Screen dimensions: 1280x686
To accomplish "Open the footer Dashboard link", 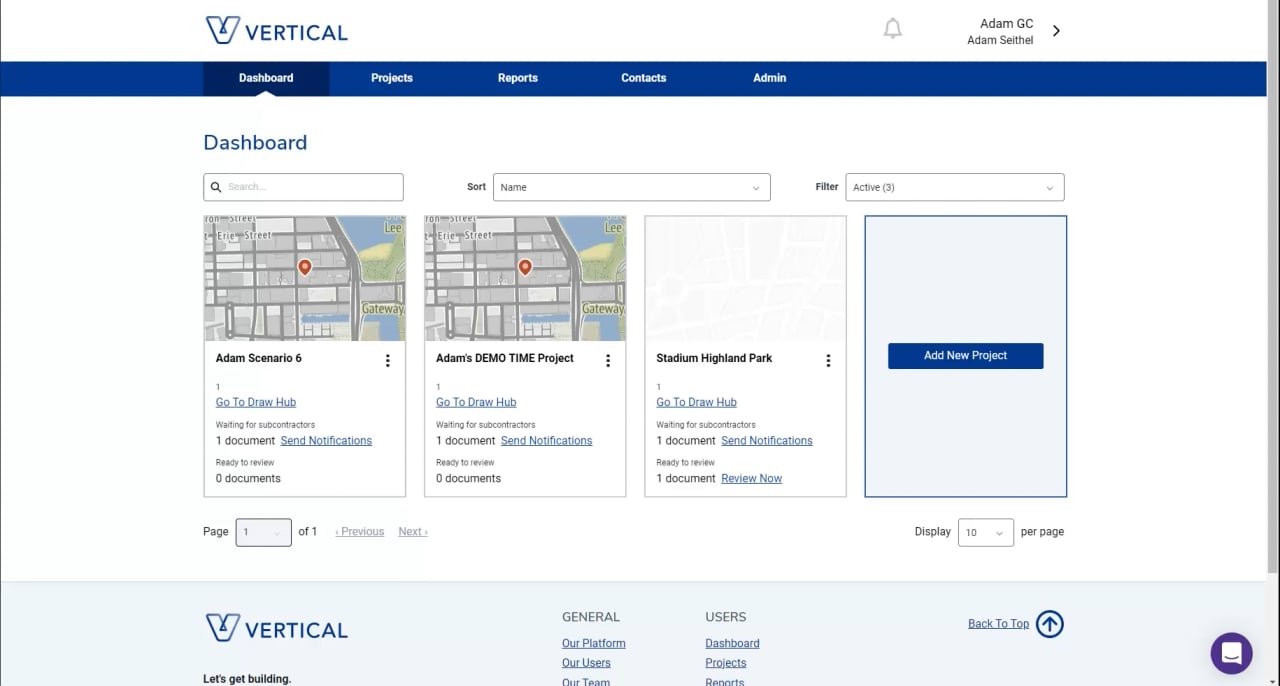I will (x=732, y=644).
